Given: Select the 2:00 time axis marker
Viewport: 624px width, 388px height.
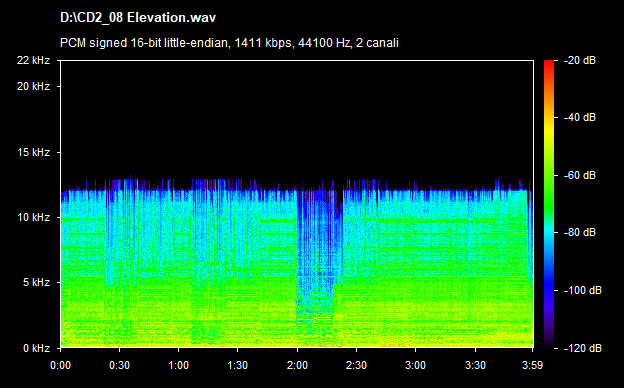Looking at the screenshot, I should click(x=297, y=365).
